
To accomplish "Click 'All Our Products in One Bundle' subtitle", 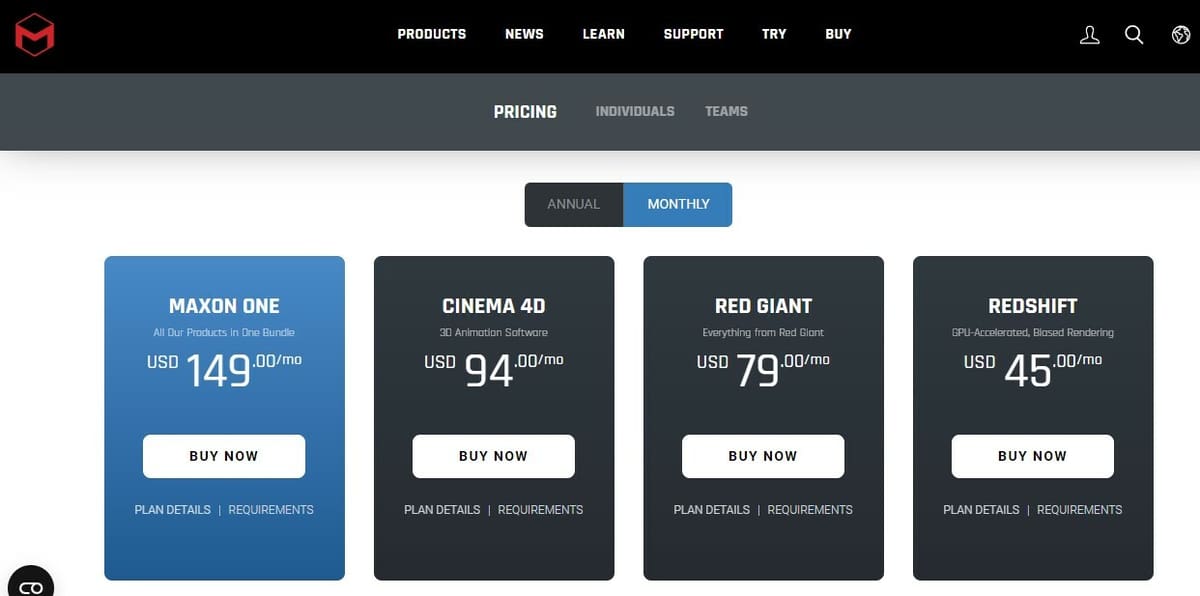I will [x=224, y=332].
